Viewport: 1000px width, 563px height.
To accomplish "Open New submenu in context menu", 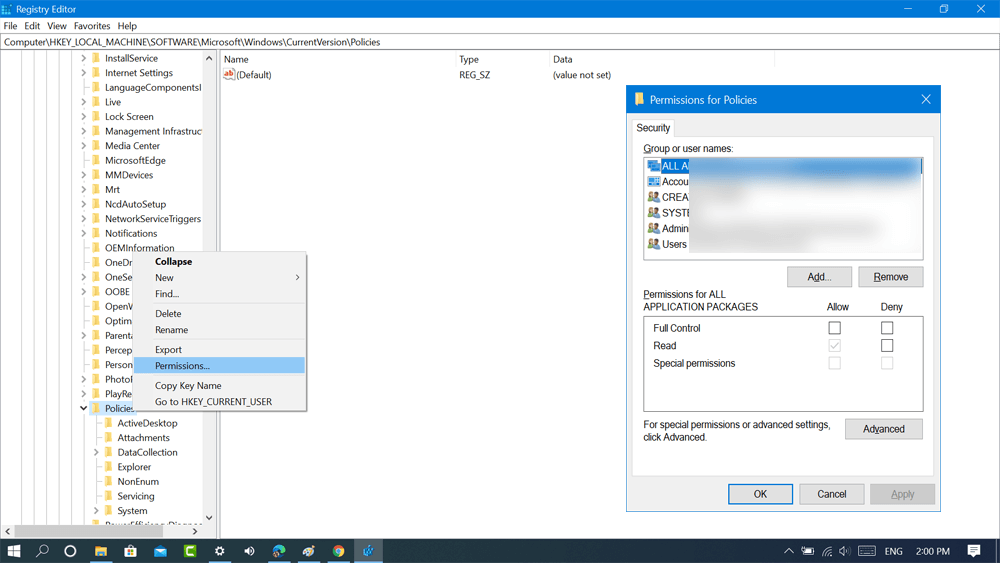I will [x=220, y=277].
